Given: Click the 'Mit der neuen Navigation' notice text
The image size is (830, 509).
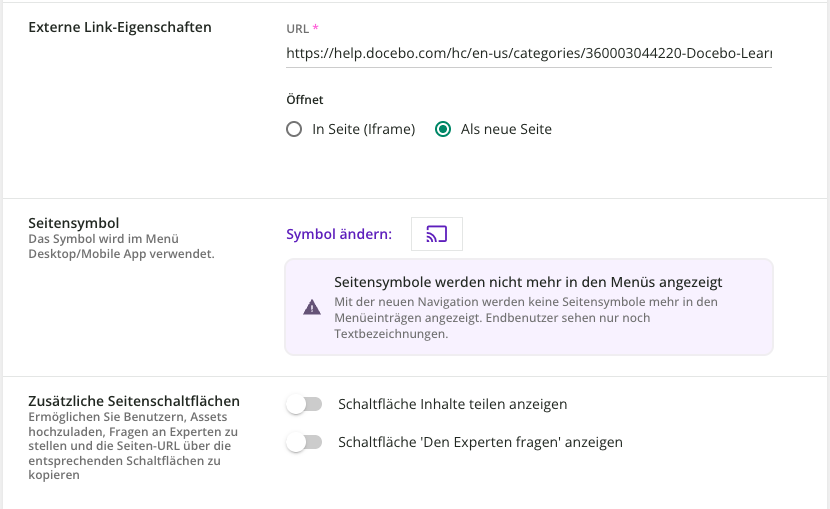Looking at the screenshot, I should 526,317.
